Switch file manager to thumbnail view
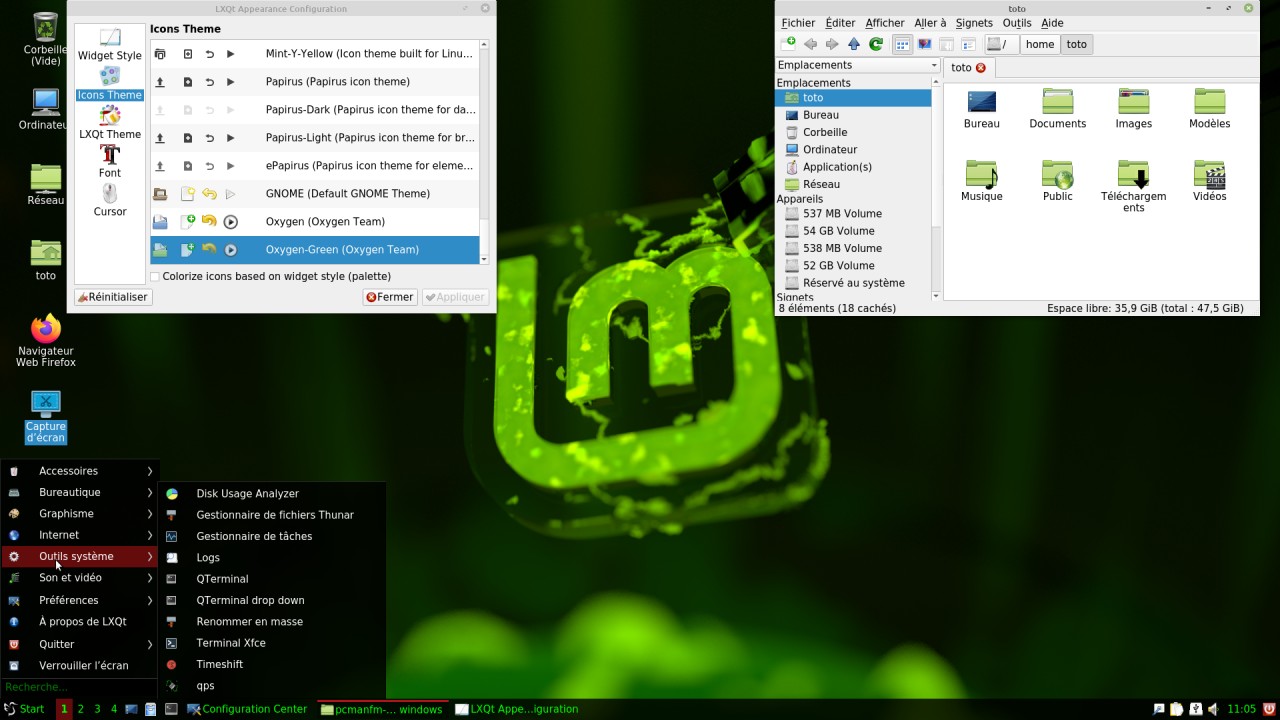 click(x=924, y=44)
